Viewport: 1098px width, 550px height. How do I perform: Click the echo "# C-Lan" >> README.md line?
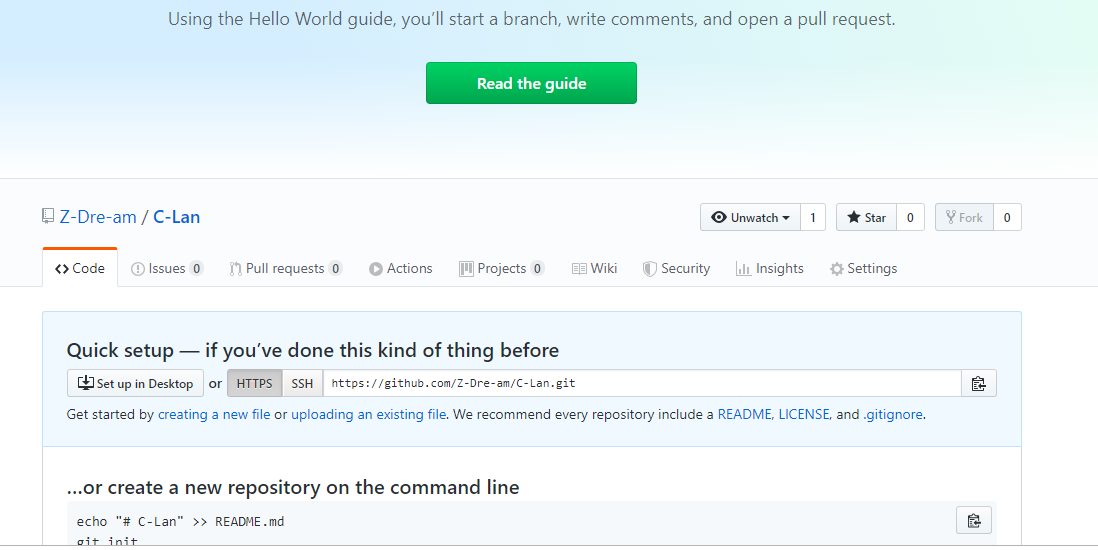pos(181,521)
